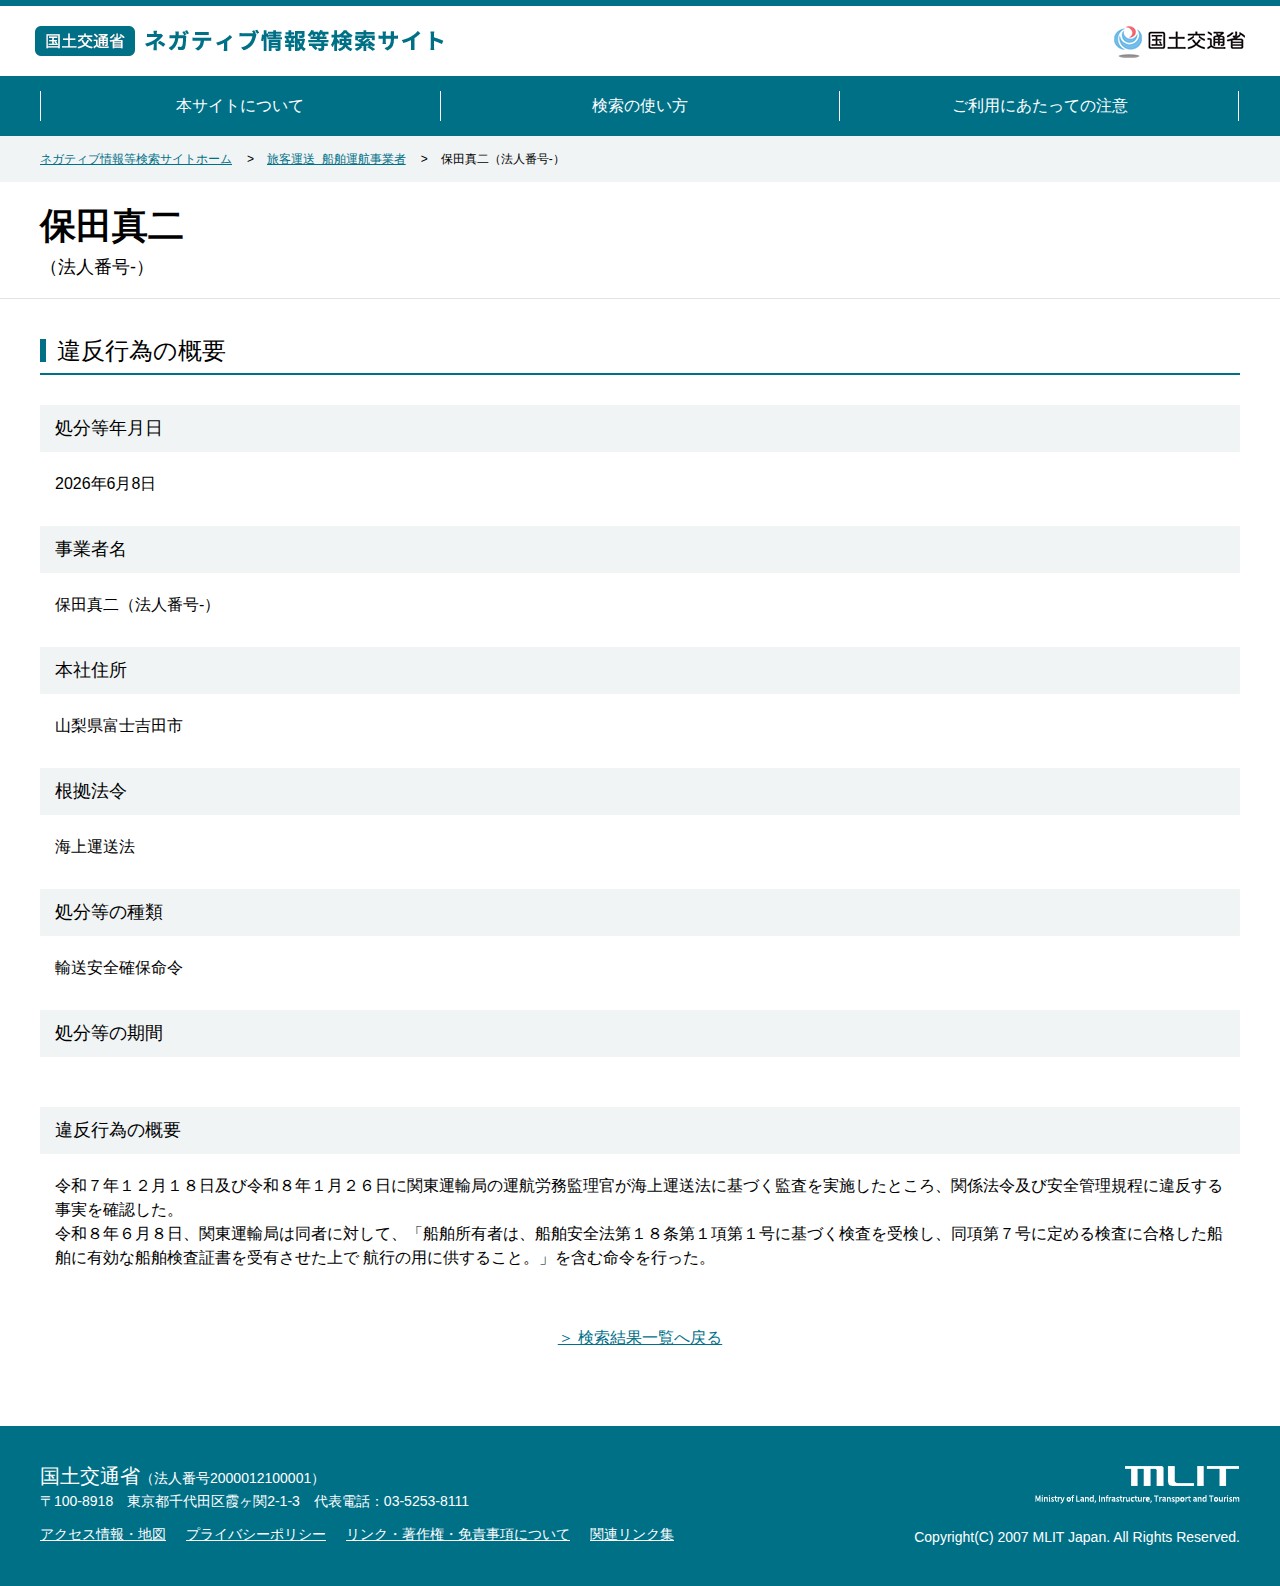Open ご利用にあたっての注意 menu item
The height and width of the screenshot is (1586, 1280).
pyautogui.click(x=1039, y=106)
